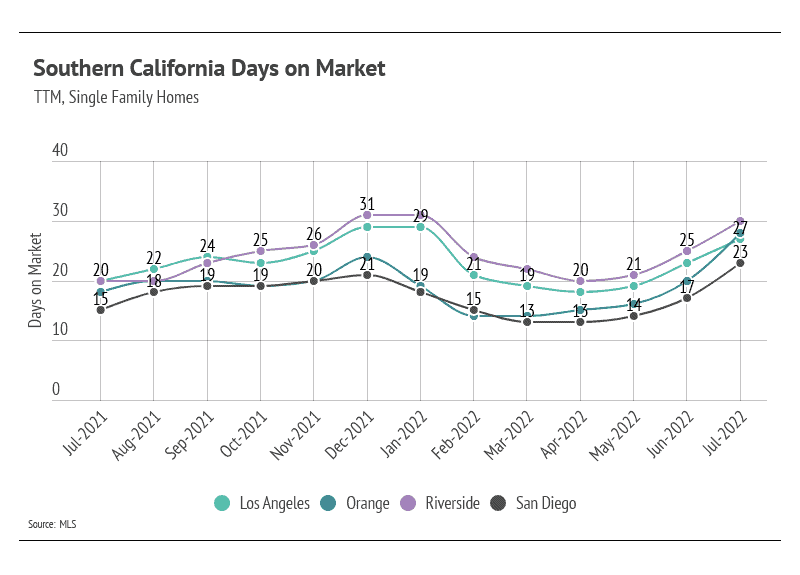The image size is (800, 575).
Task: Click the Los Angeles point at Jan-2022
Action: 420,227
